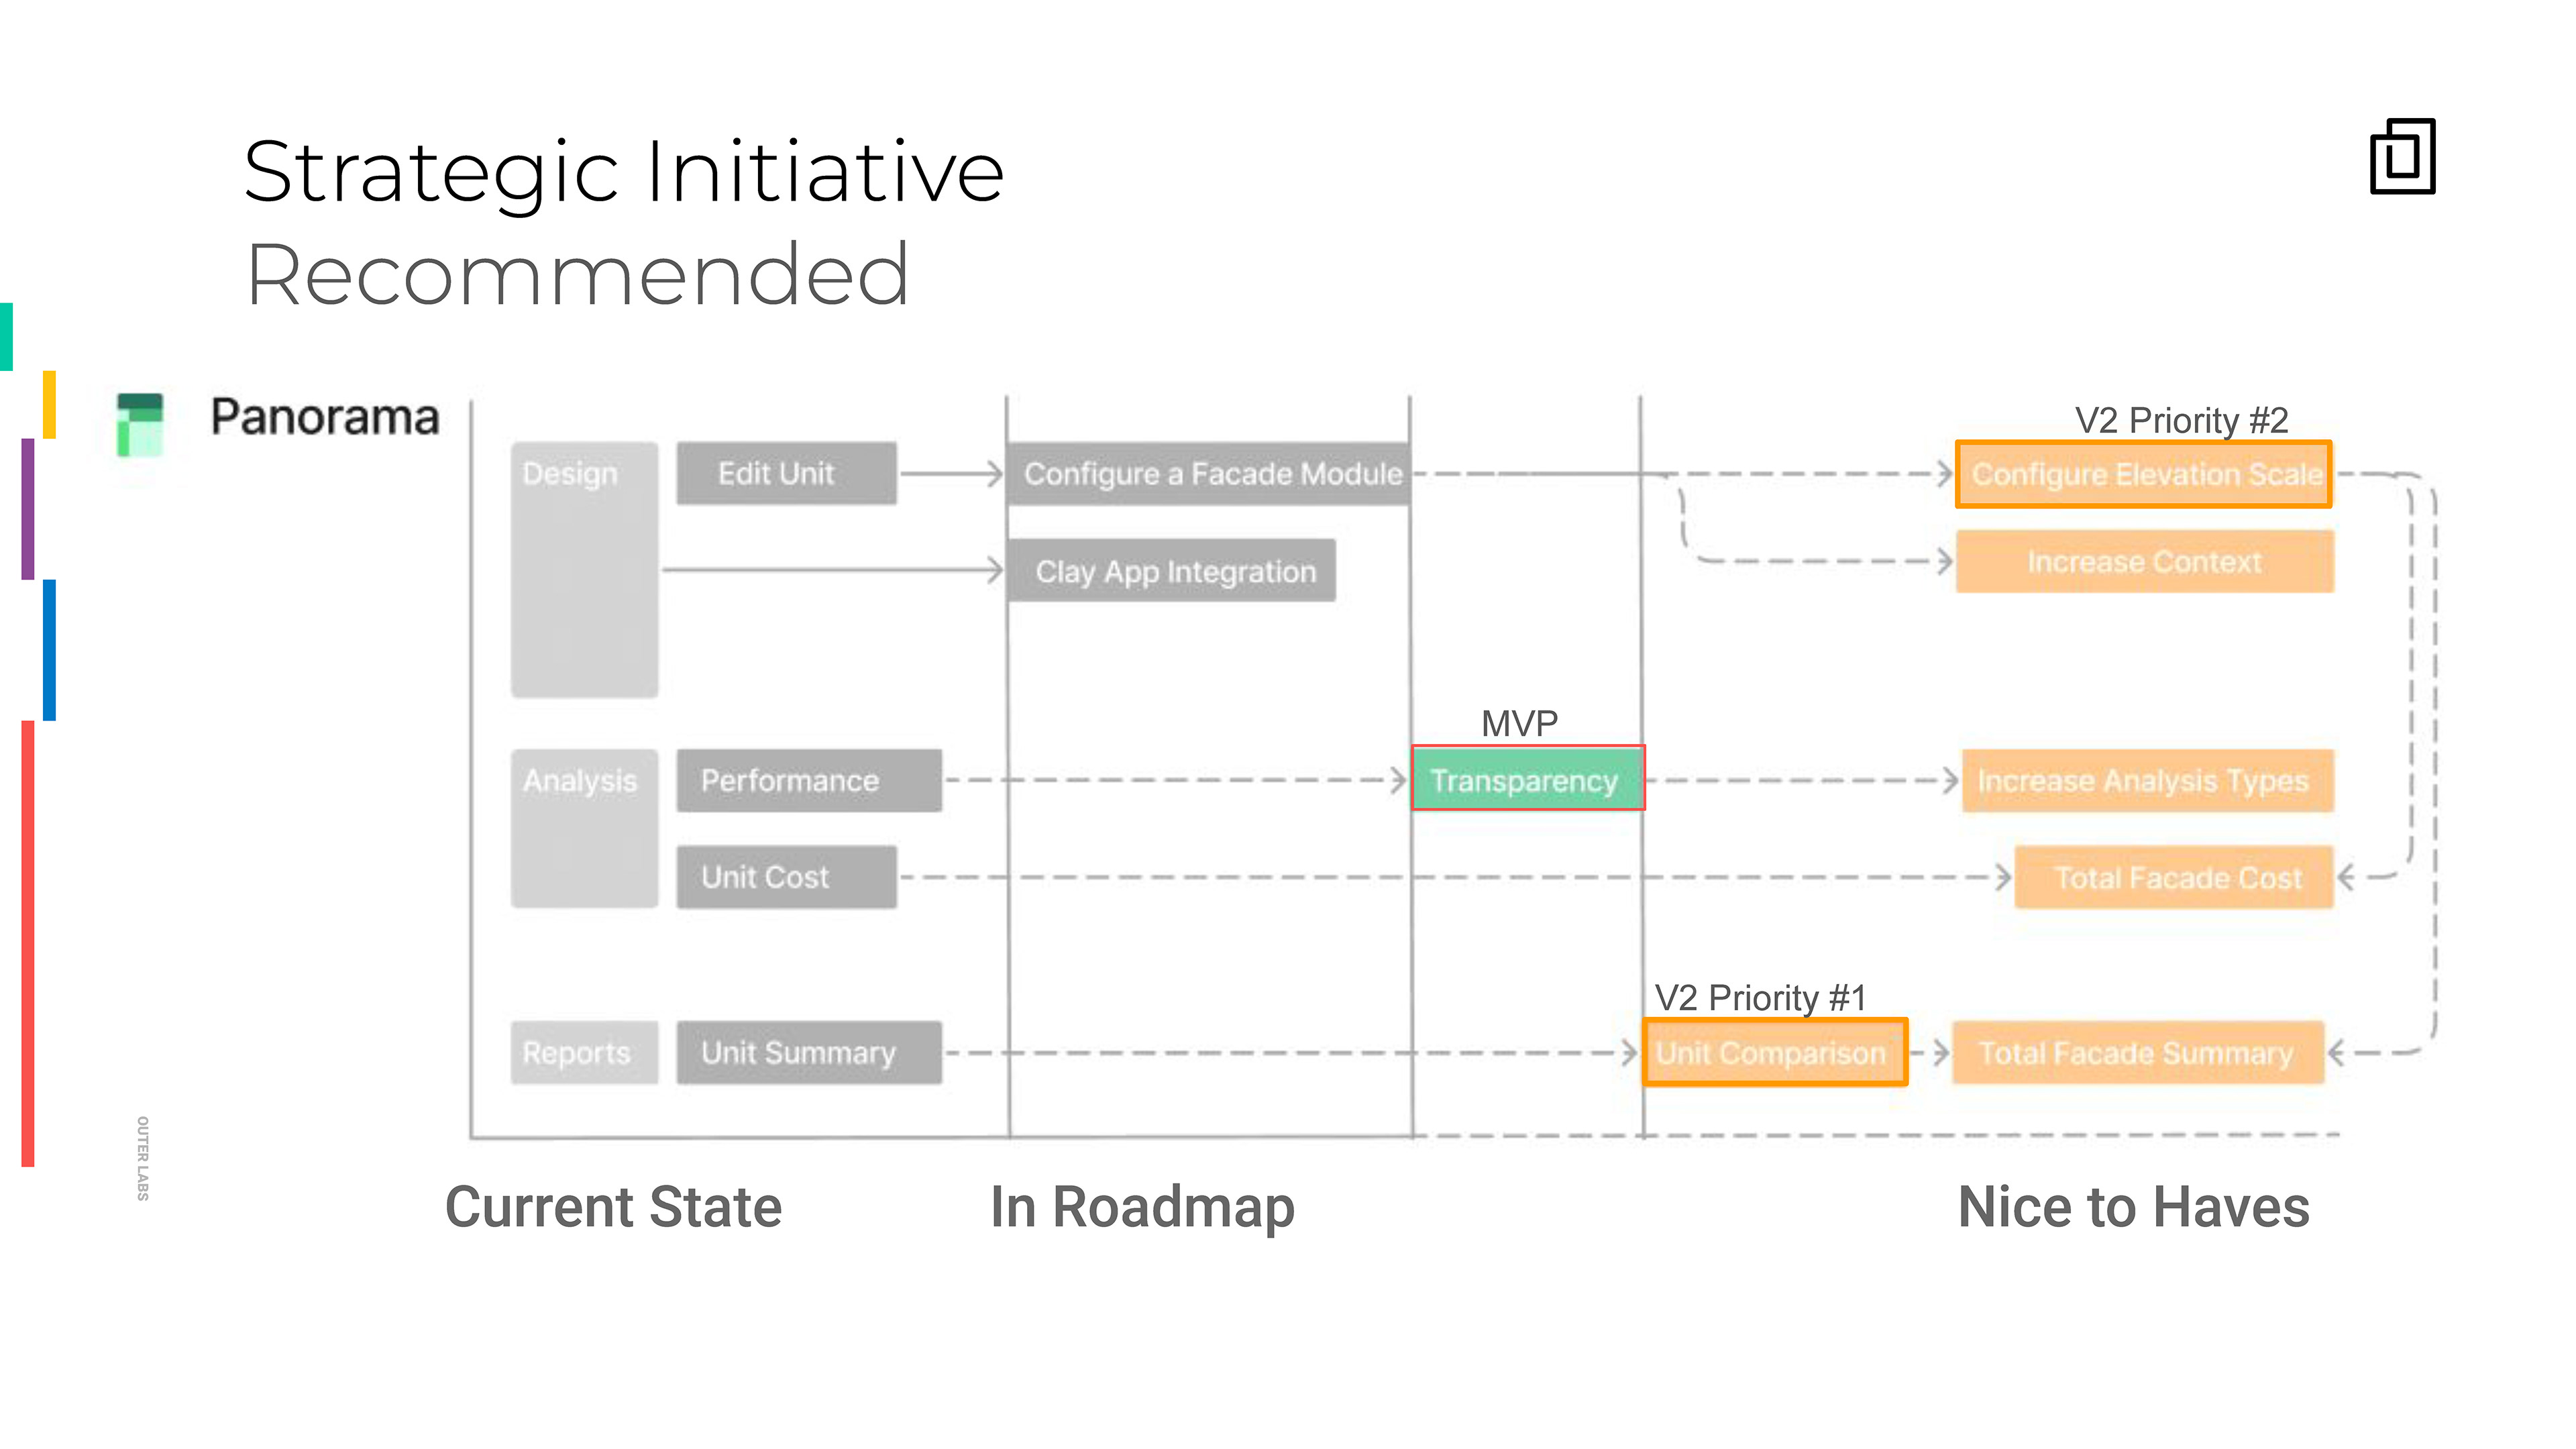Viewport: 2576px width, 1449px height.
Task: Click the Analysis category block
Action: [584, 828]
